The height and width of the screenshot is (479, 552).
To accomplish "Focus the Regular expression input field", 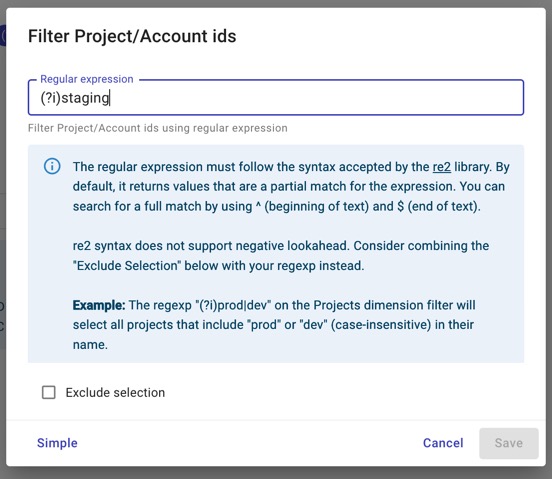I will click(x=276, y=97).
